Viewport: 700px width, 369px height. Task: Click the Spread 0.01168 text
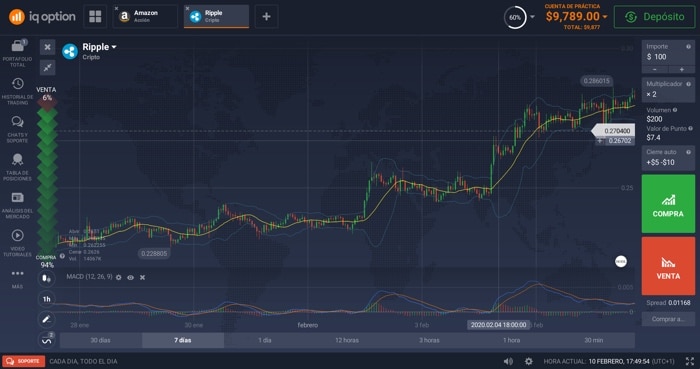click(x=668, y=303)
